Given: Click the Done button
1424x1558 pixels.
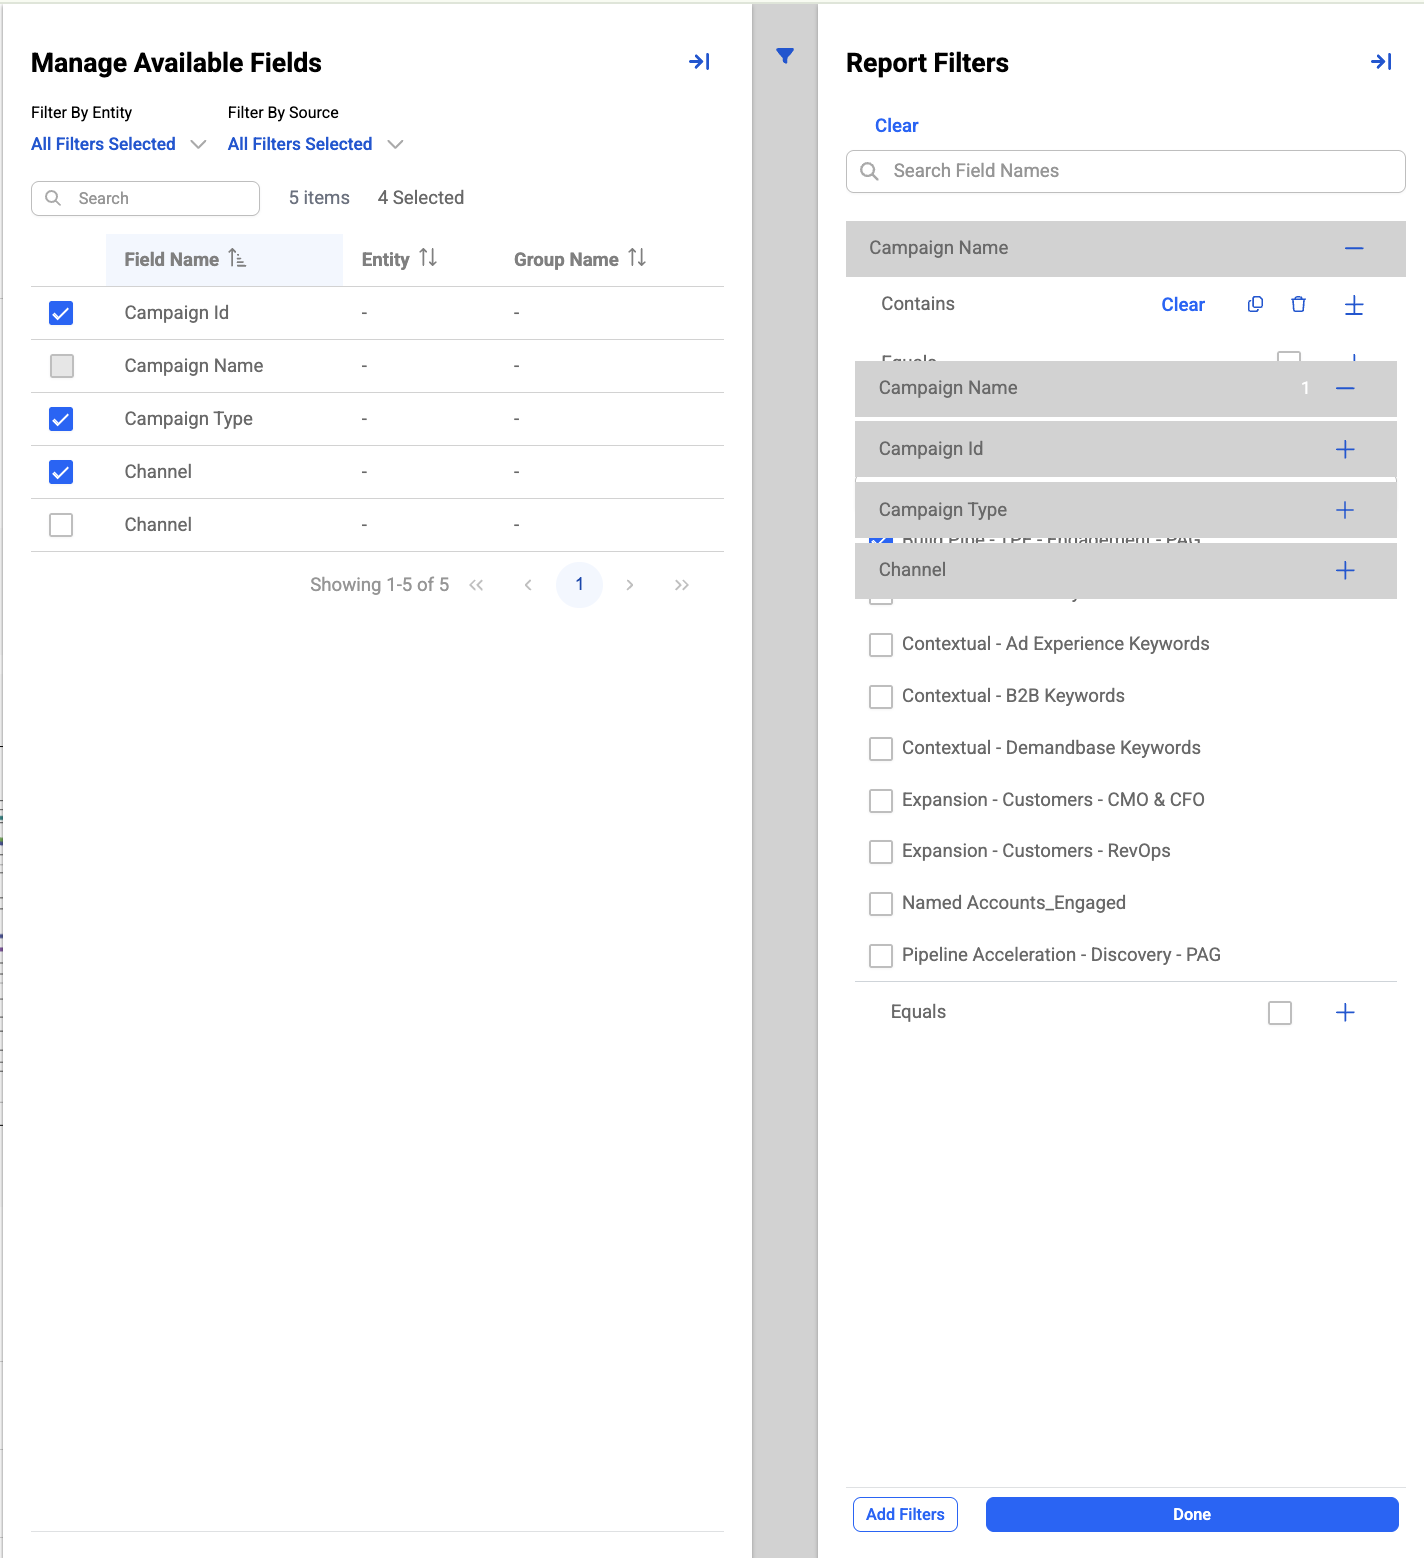Looking at the screenshot, I should click(1192, 1514).
